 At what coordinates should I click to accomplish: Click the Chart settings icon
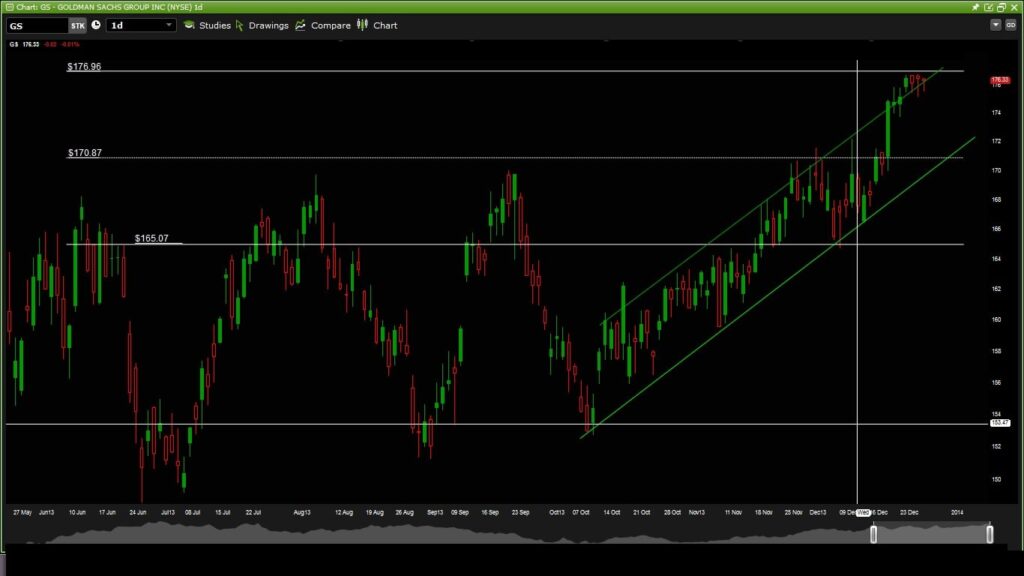coord(363,25)
